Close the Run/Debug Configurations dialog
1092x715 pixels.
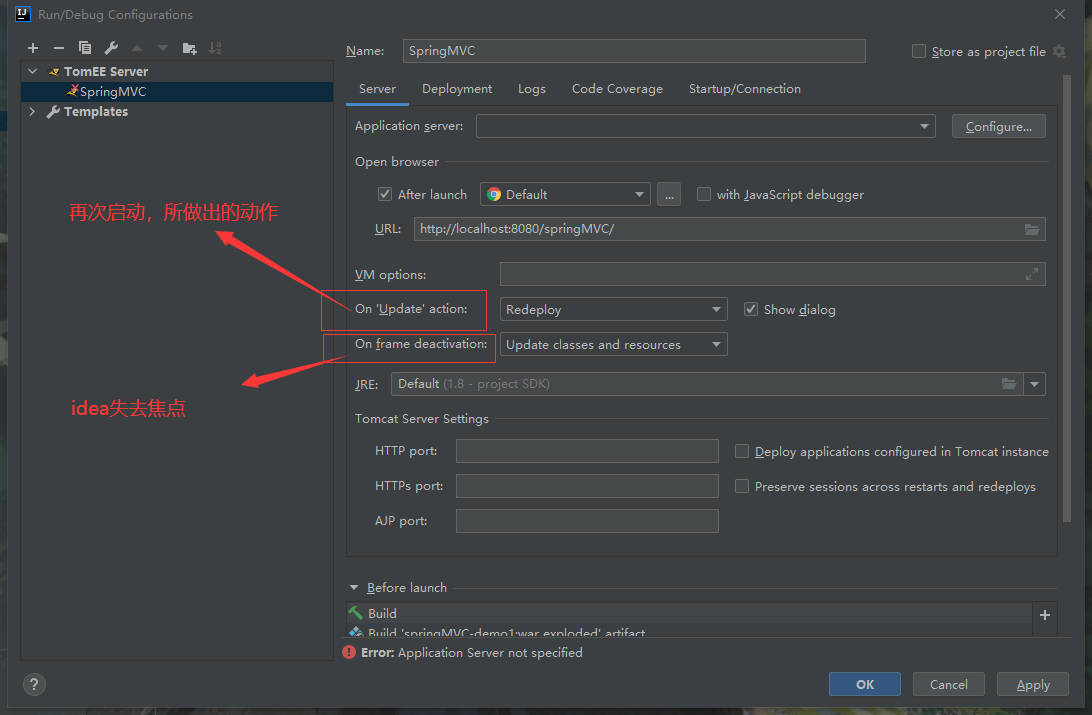(1060, 14)
